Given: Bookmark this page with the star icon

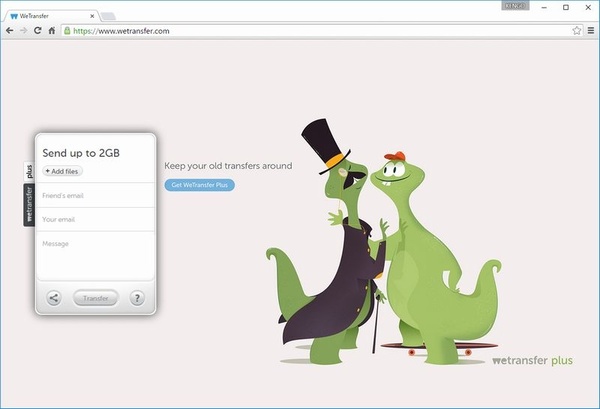Looking at the screenshot, I should pos(576,31).
